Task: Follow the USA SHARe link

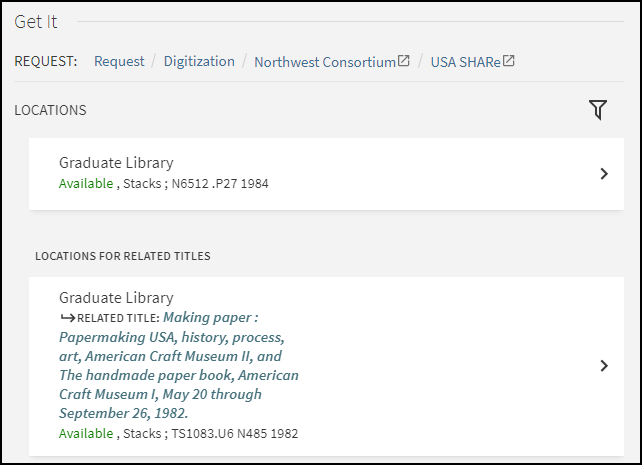Action: [x=465, y=62]
